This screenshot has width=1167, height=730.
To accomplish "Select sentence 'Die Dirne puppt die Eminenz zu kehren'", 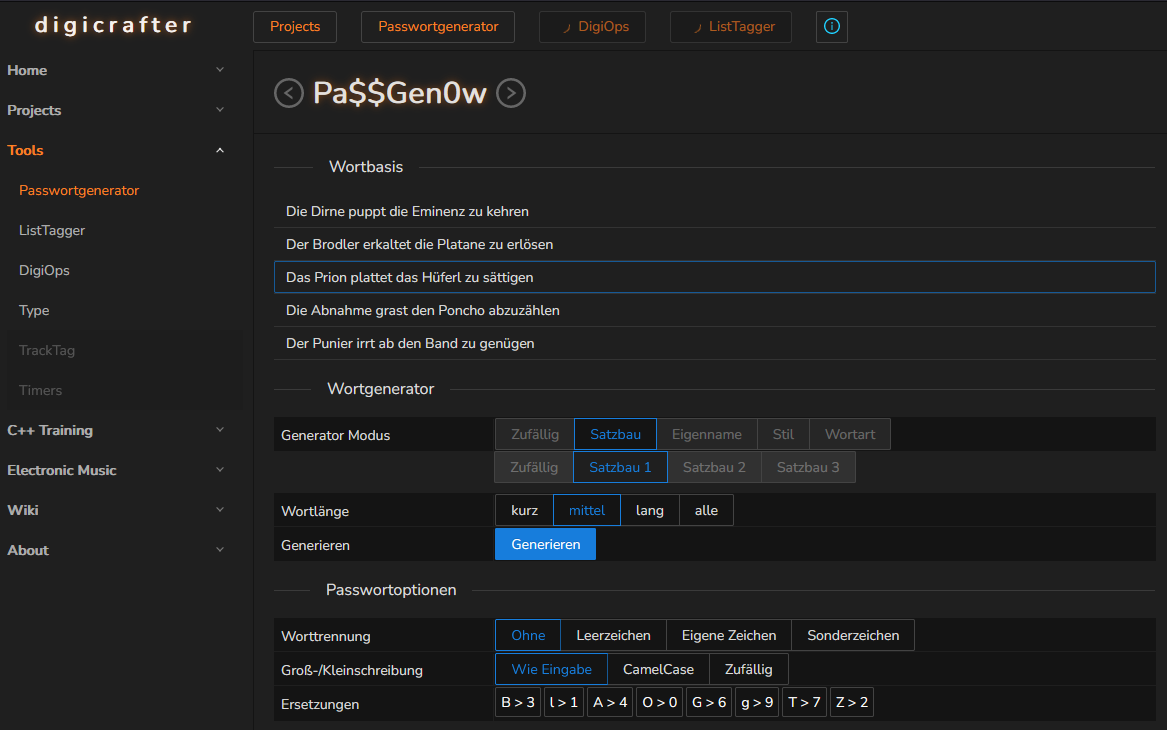I will [x=714, y=211].
